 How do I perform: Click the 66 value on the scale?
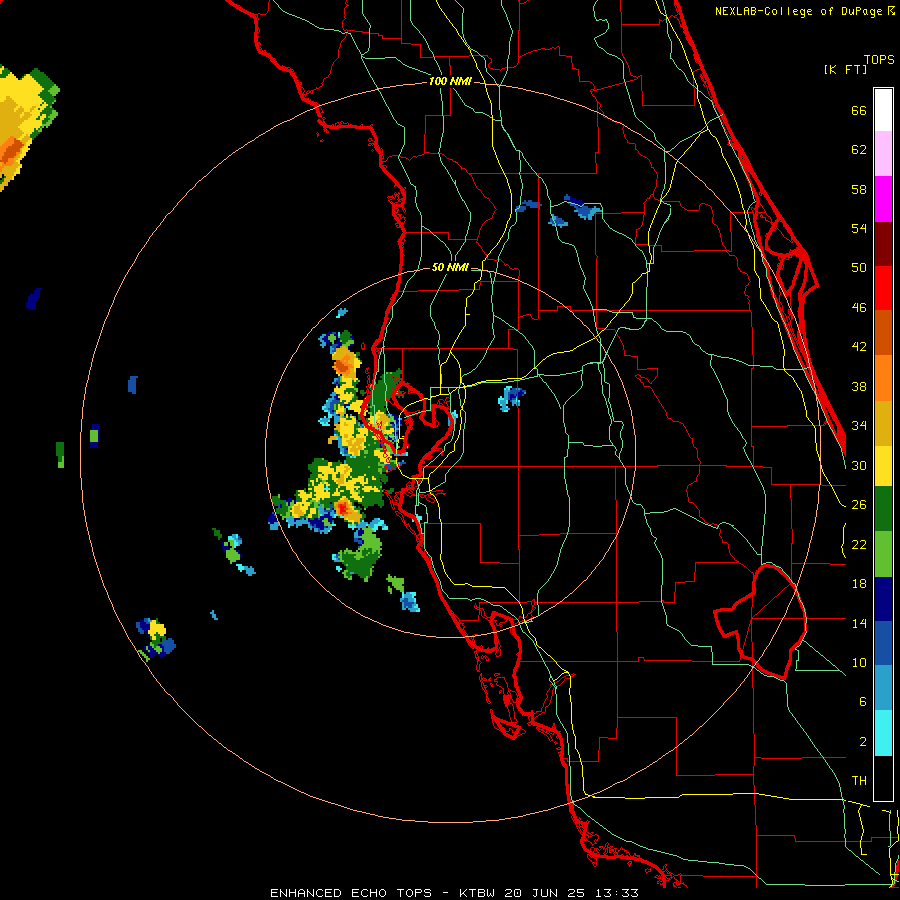(859, 111)
